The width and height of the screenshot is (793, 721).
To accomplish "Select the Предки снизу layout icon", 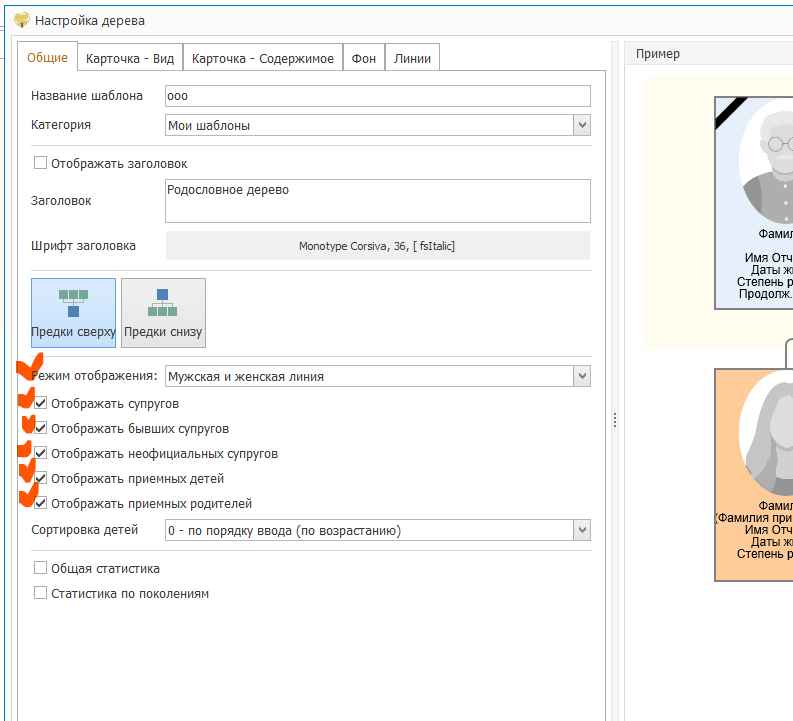I will pyautogui.click(x=163, y=312).
